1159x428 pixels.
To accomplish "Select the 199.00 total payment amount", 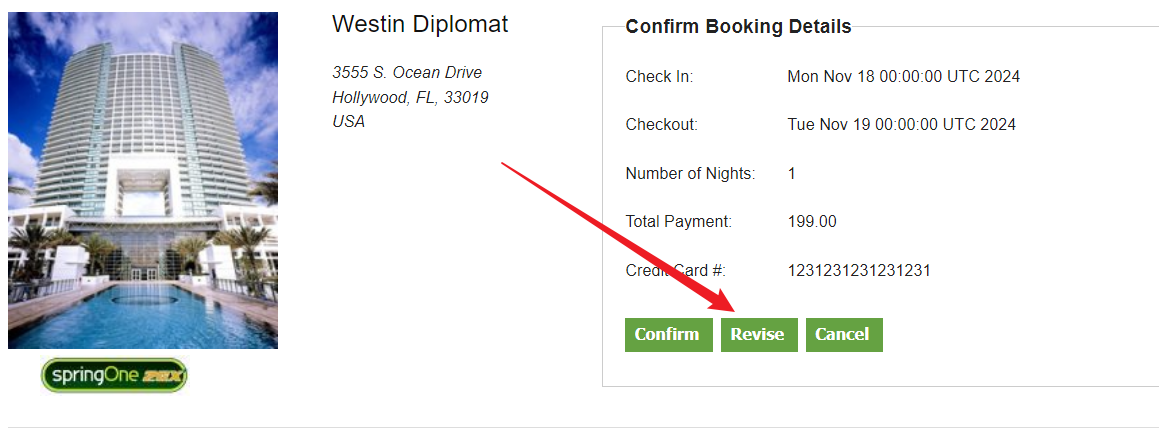I will pyautogui.click(x=812, y=222).
